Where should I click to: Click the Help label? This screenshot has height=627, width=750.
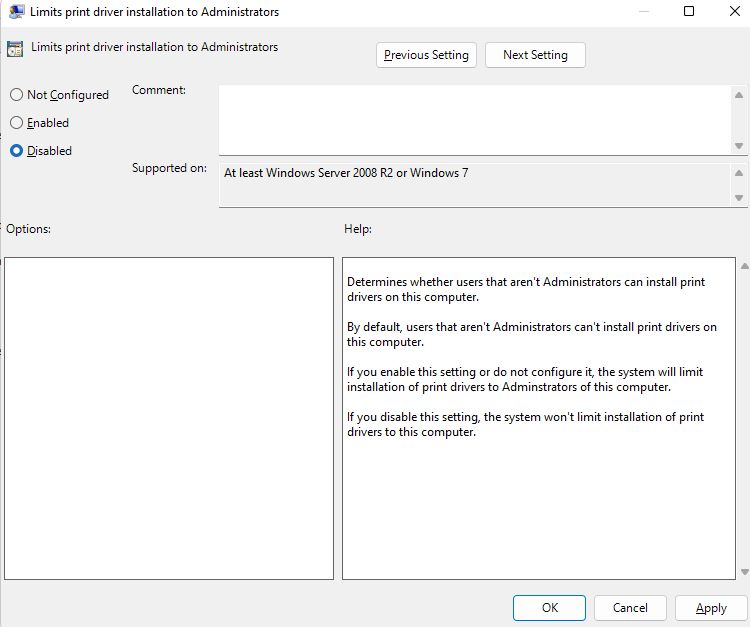358,229
